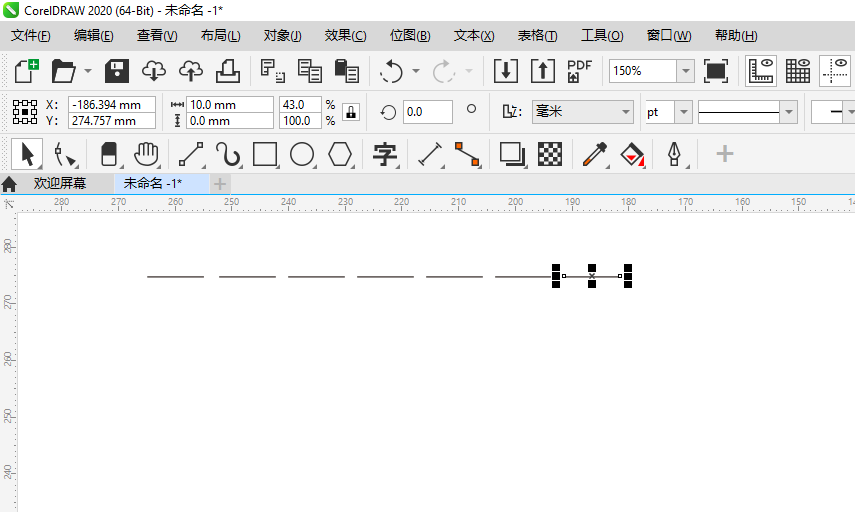This screenshot has width=855, height=512.
Task: Click the Y position field
Action: click(112, 121)
